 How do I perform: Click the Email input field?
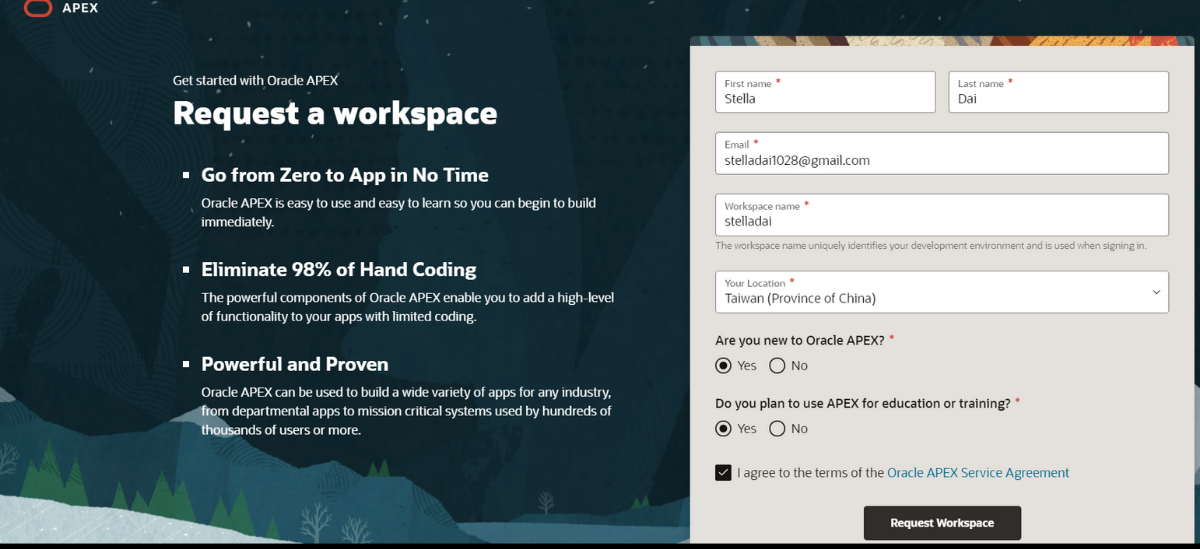(942, 153)
